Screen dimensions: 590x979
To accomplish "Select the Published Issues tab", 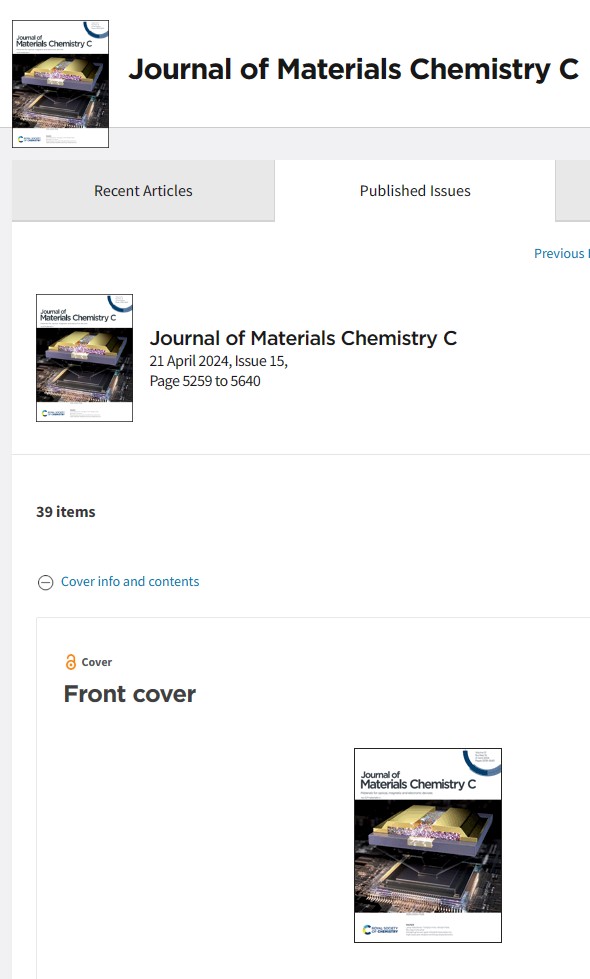I will (x=415, y=190).
